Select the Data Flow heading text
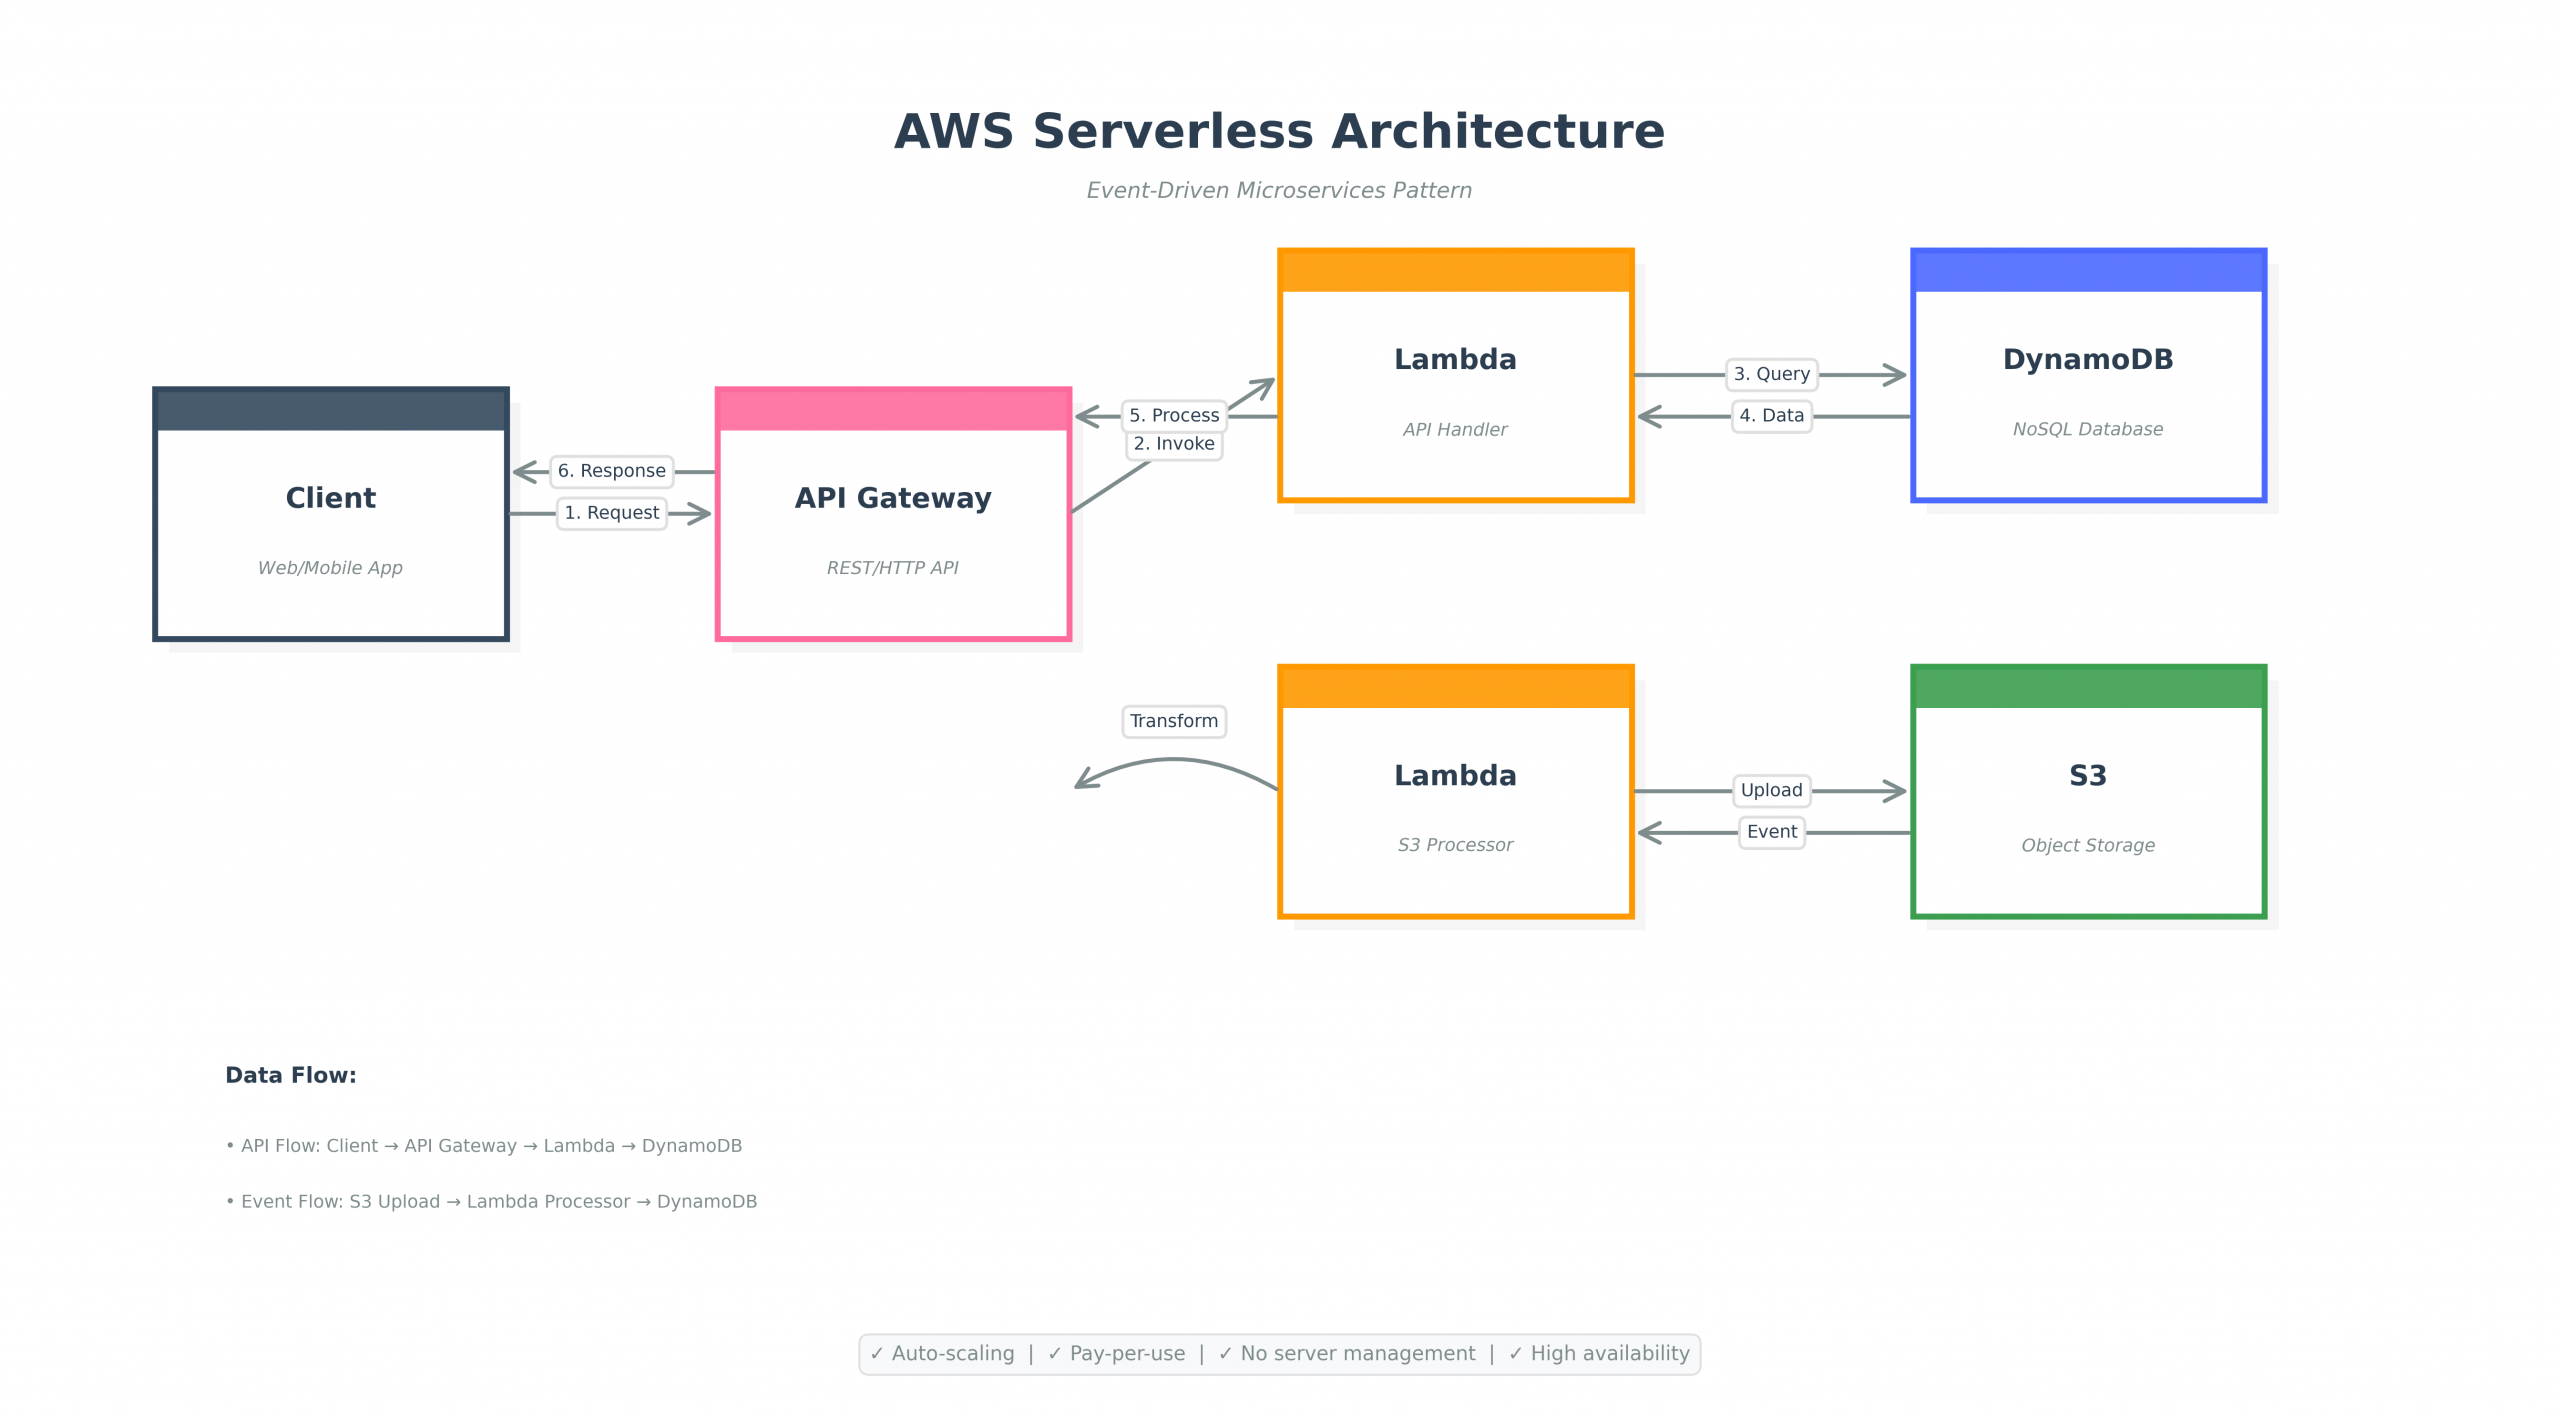2560x1416 pixels. (290, 1075)
